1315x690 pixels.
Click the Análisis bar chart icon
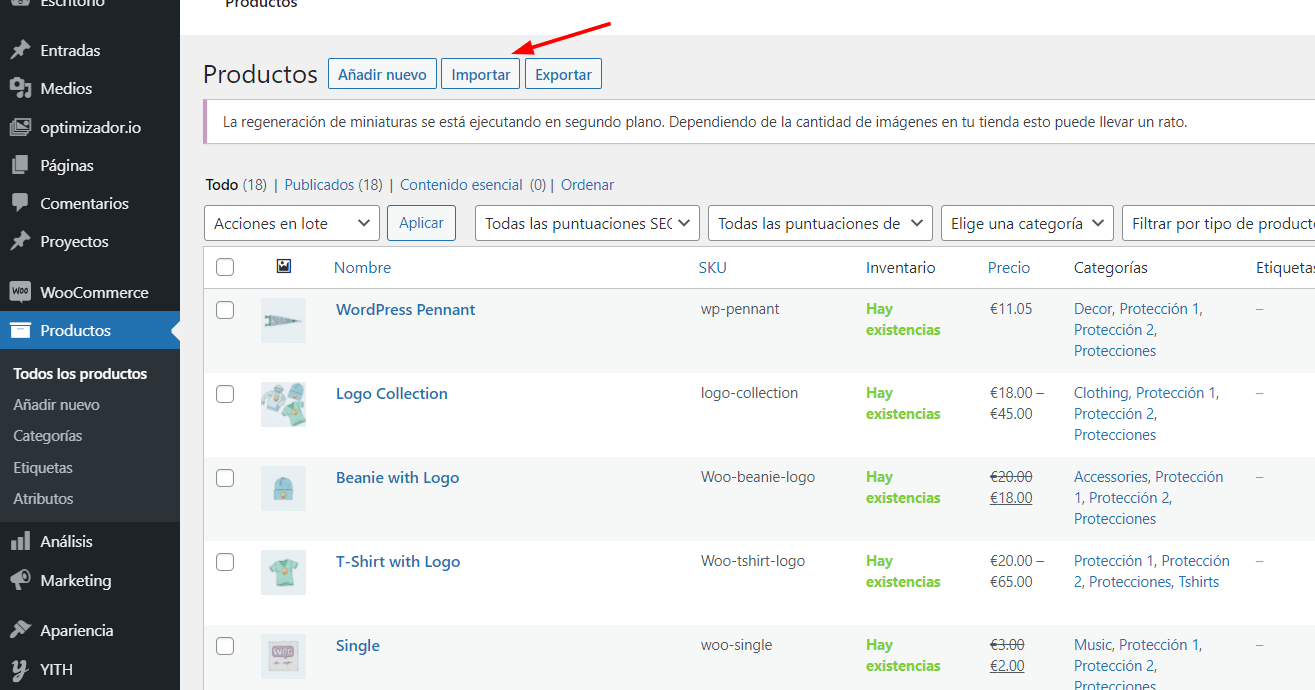[x=20, y=541]
